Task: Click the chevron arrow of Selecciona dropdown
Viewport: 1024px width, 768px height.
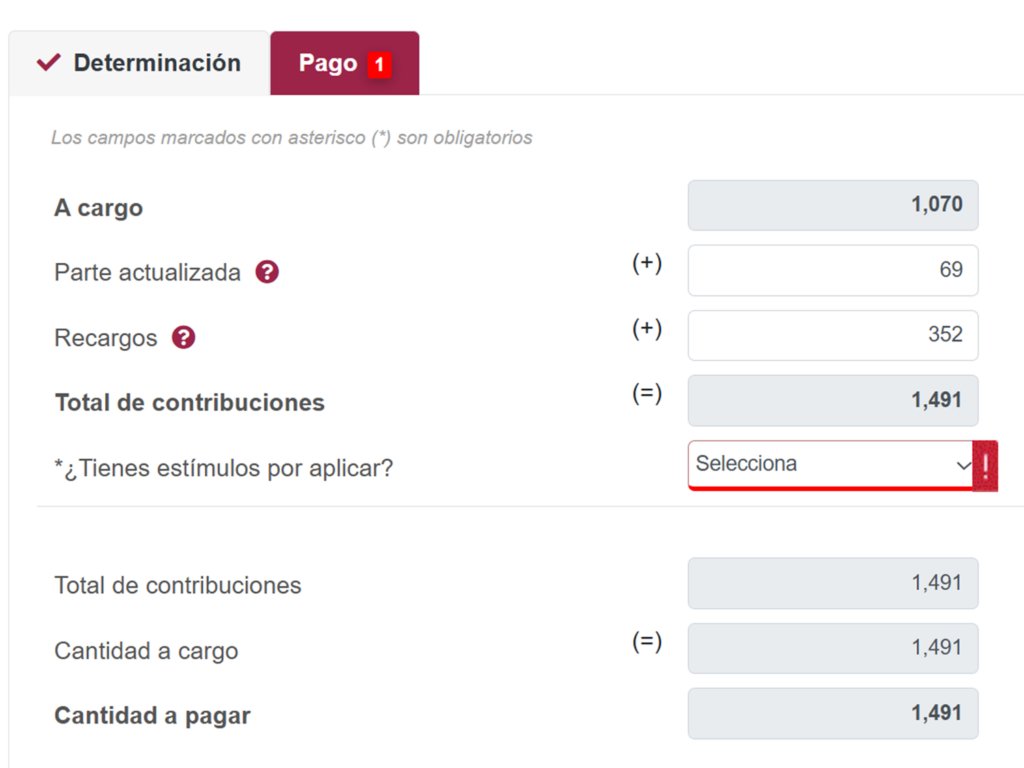Action: tap(963, 465)
